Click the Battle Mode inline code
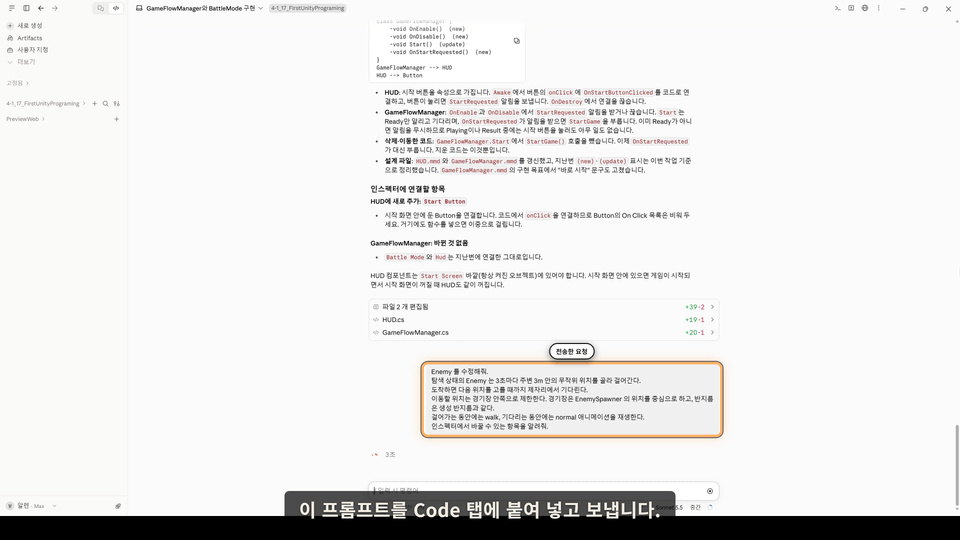Image resolution: width=960 pixels, height=540 pixels. tap(405, 257)
